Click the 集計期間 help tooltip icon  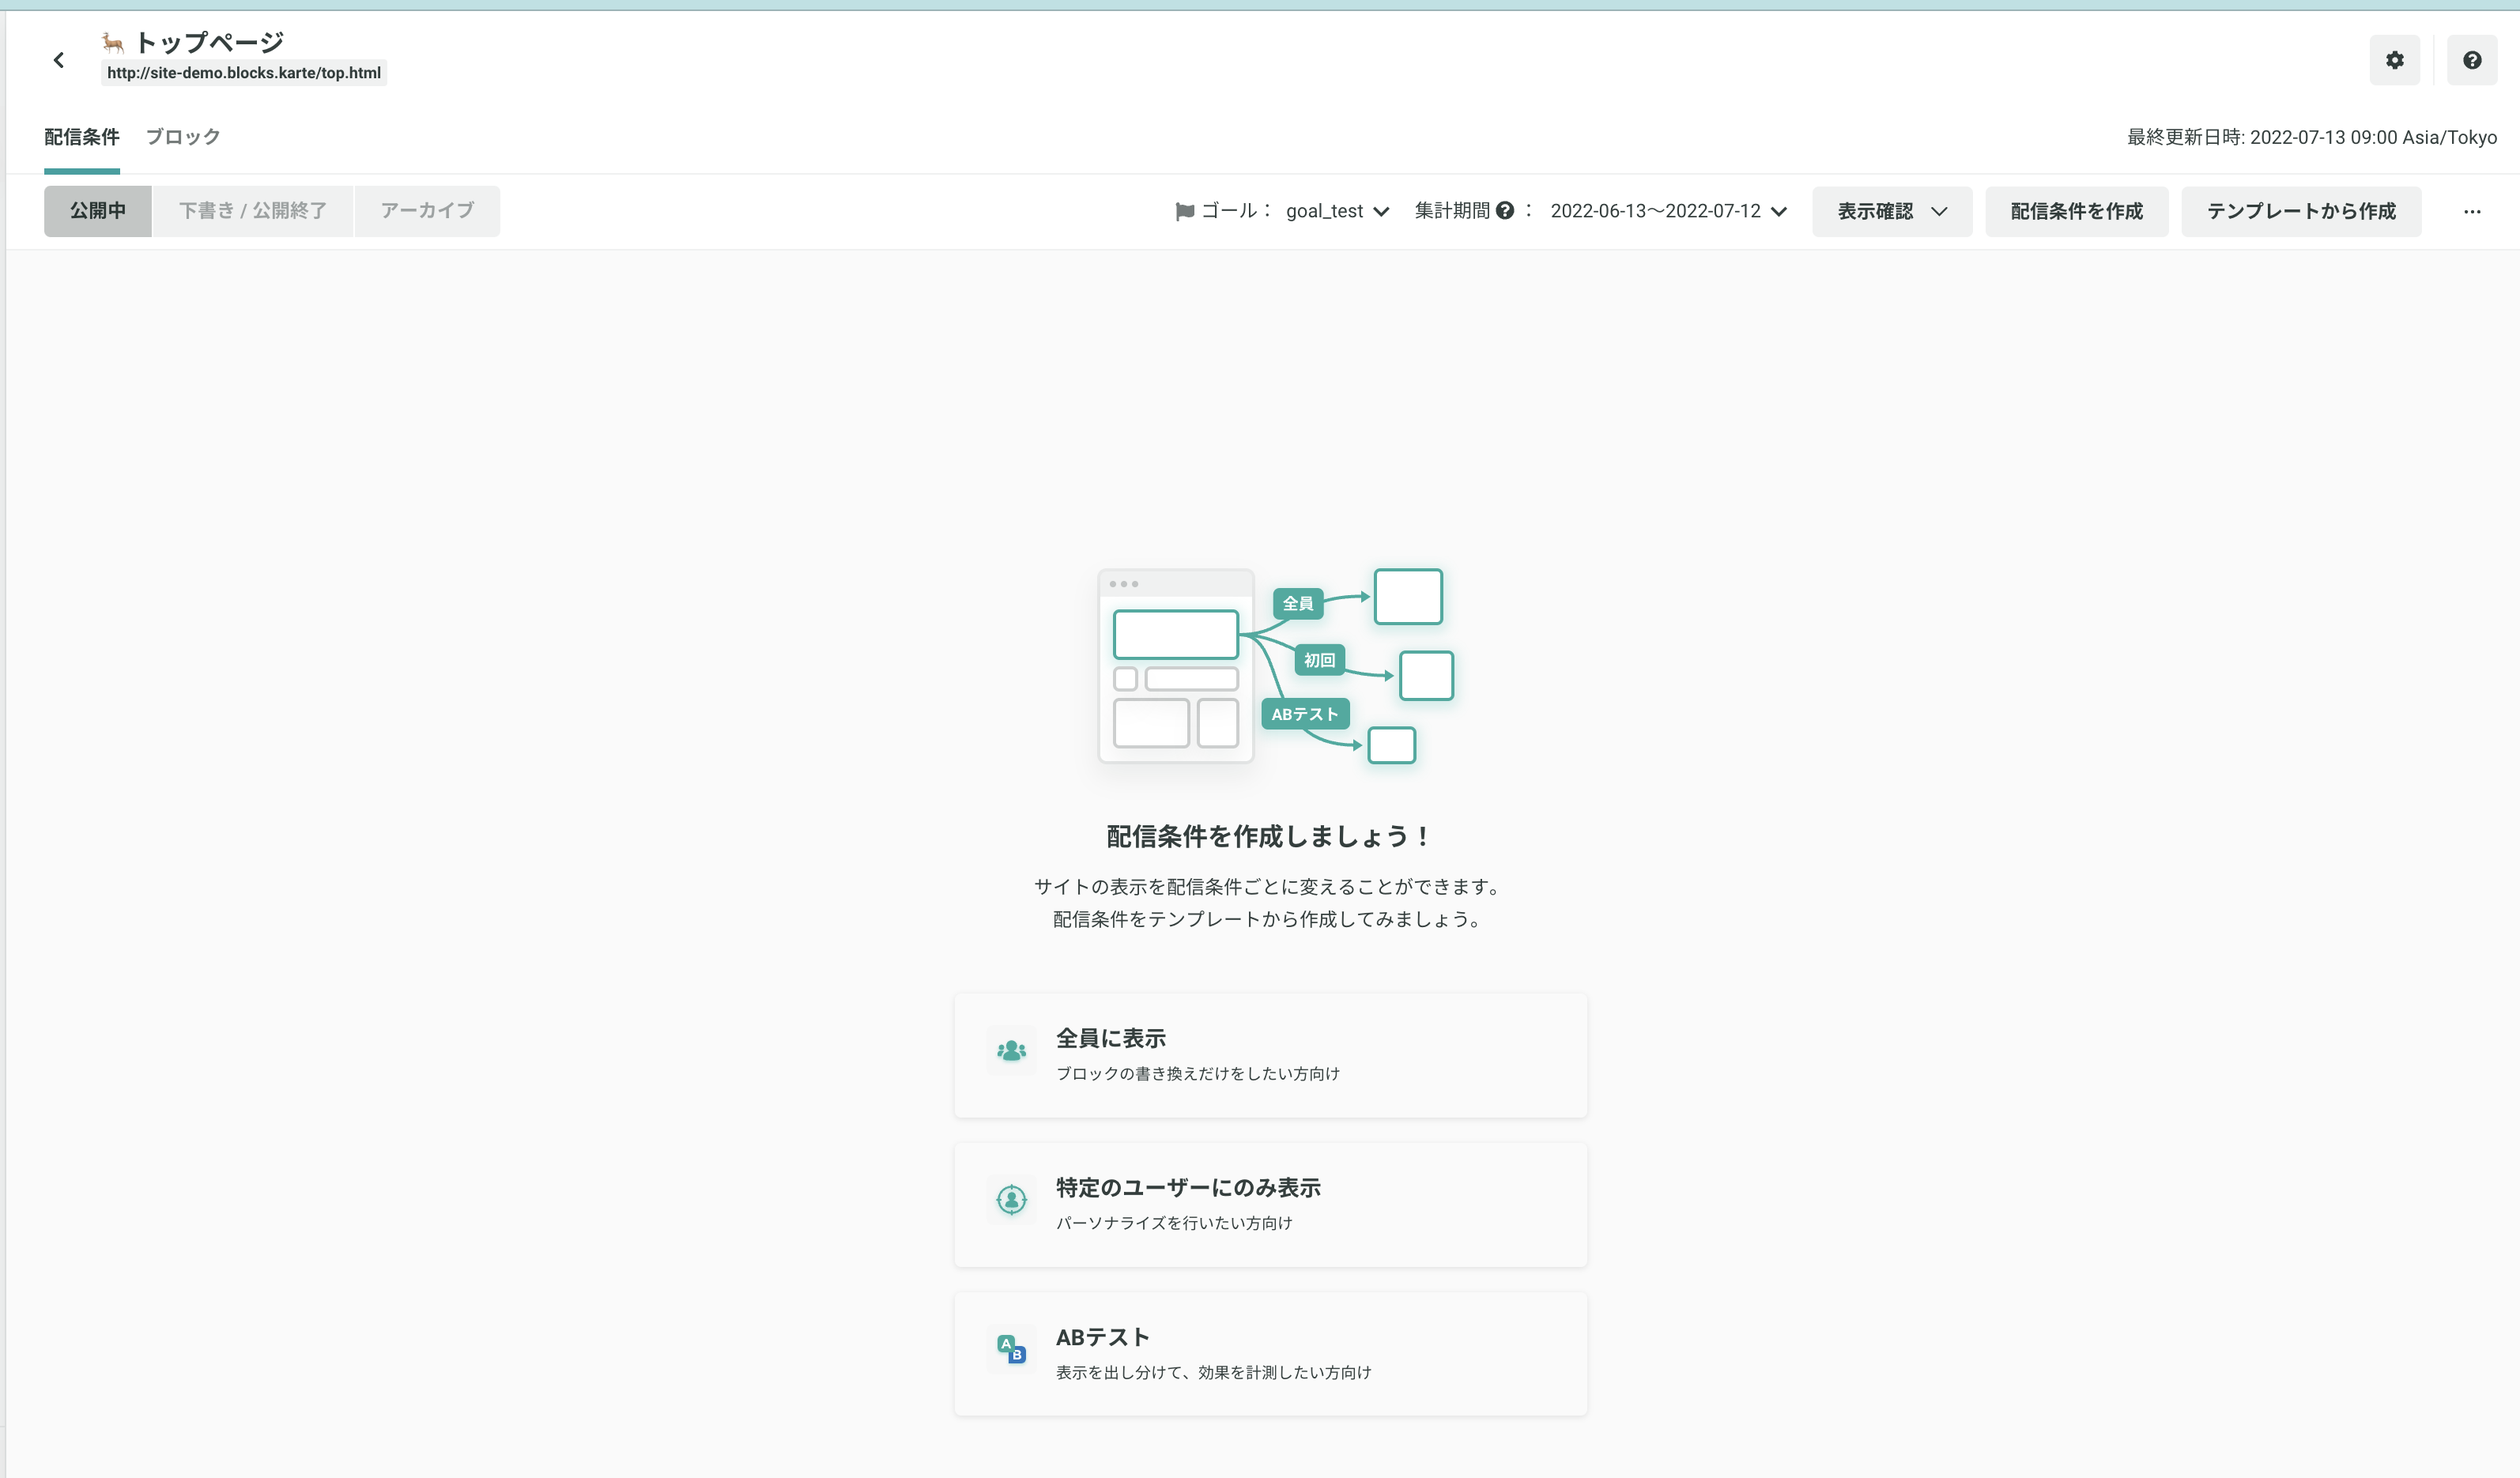click(1504, 210)
